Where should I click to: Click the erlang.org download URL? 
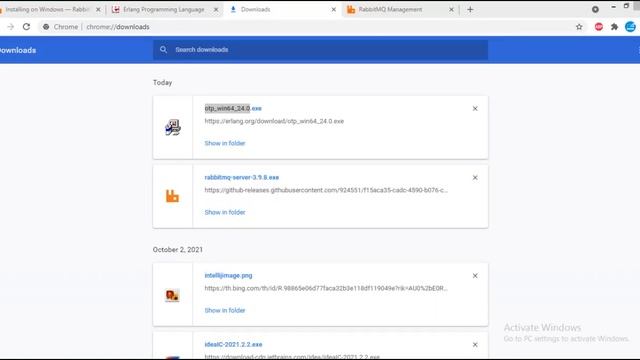point(274,121)
